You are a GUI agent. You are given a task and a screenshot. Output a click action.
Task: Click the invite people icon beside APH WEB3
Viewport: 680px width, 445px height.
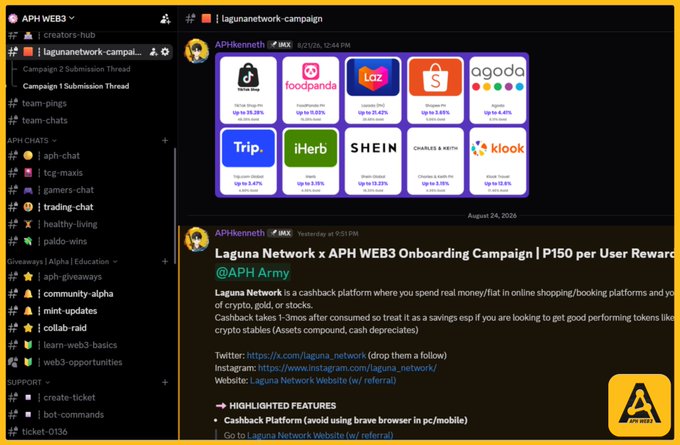(165, 19)
